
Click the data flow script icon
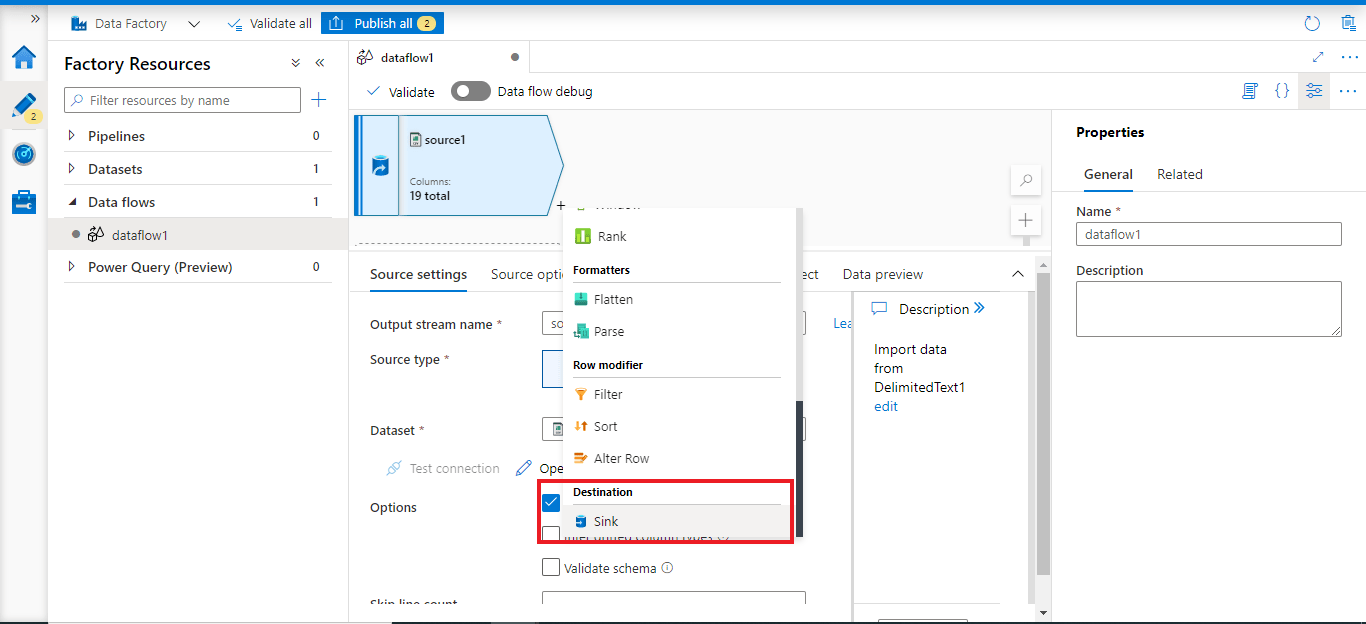click(x=1249, y=91)
